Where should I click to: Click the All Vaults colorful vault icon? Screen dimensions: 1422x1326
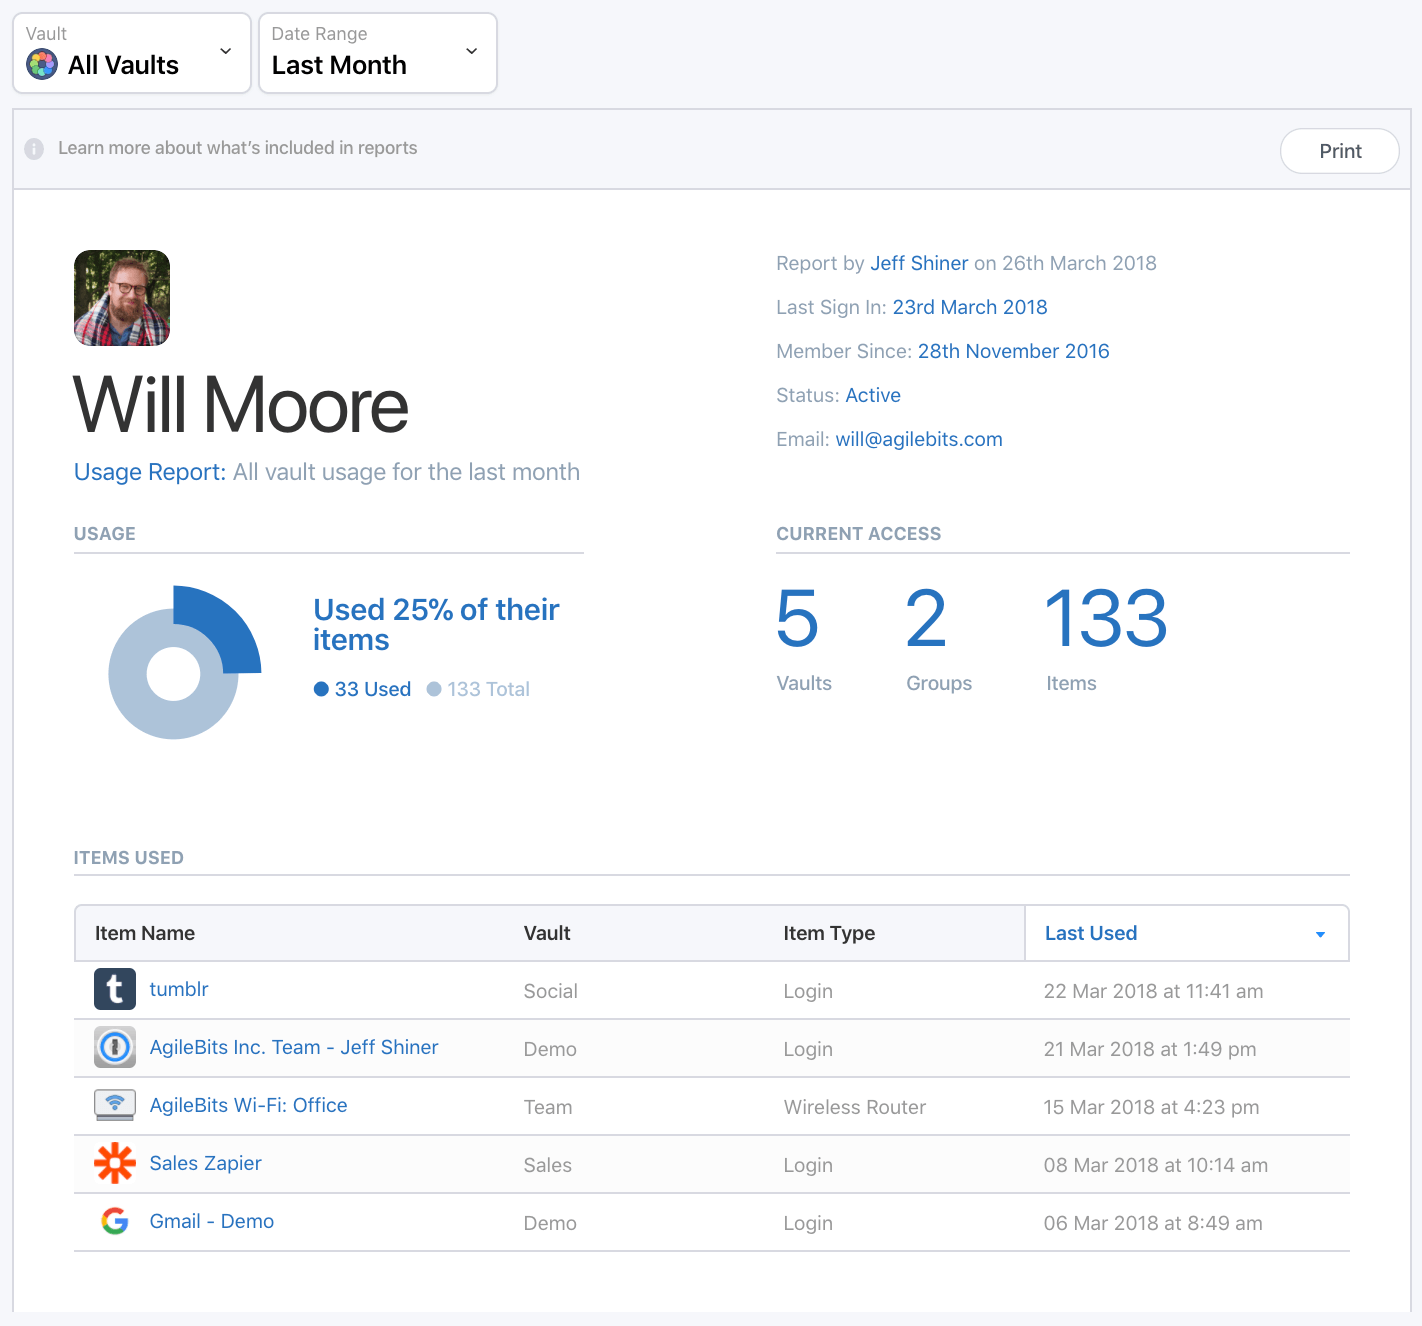42,64
